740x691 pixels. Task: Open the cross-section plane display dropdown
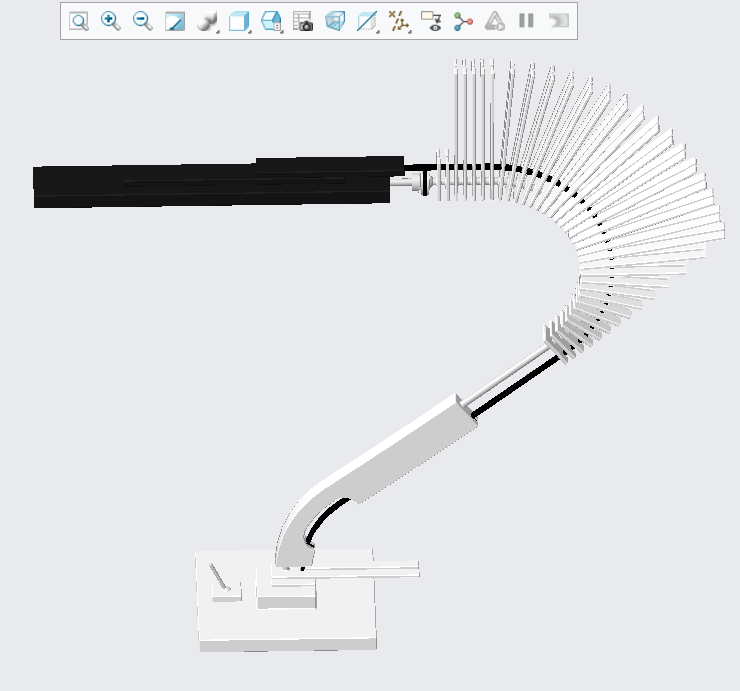pos(368,22)
